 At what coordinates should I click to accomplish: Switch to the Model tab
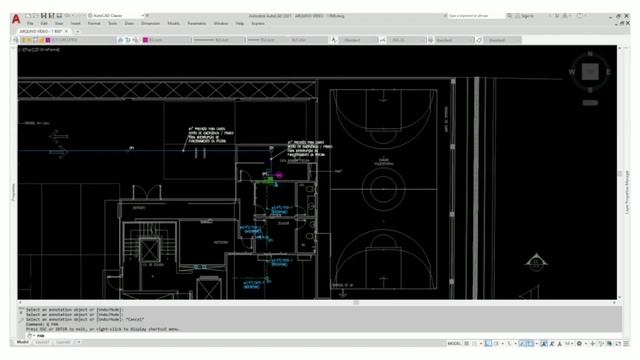point(23,342)
